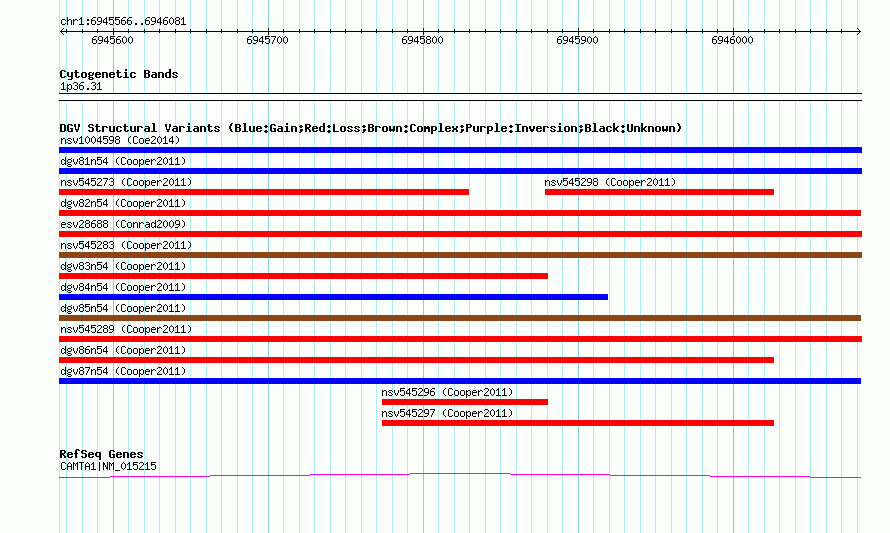This screenshot has height=533, width=890.
Task: Click the 6945800 ruler tick label
Action: [x=422, y=40]
